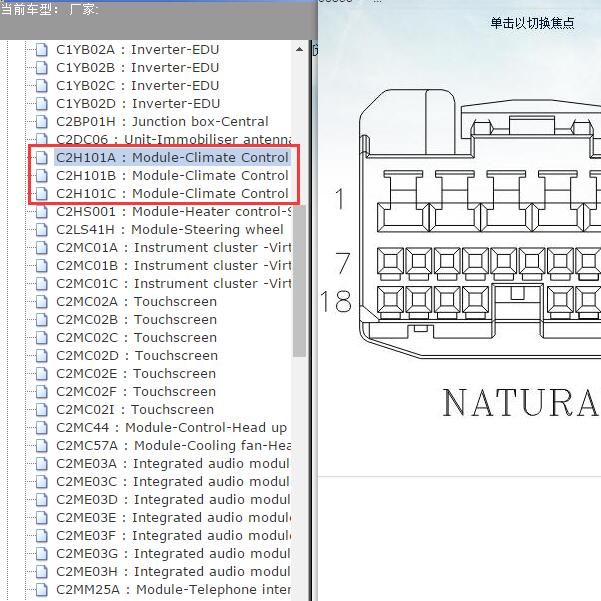Select C2MC57A : Module-Cooling fan
Viewport: 601px width, 601px height.
click(x=174, y=446)
